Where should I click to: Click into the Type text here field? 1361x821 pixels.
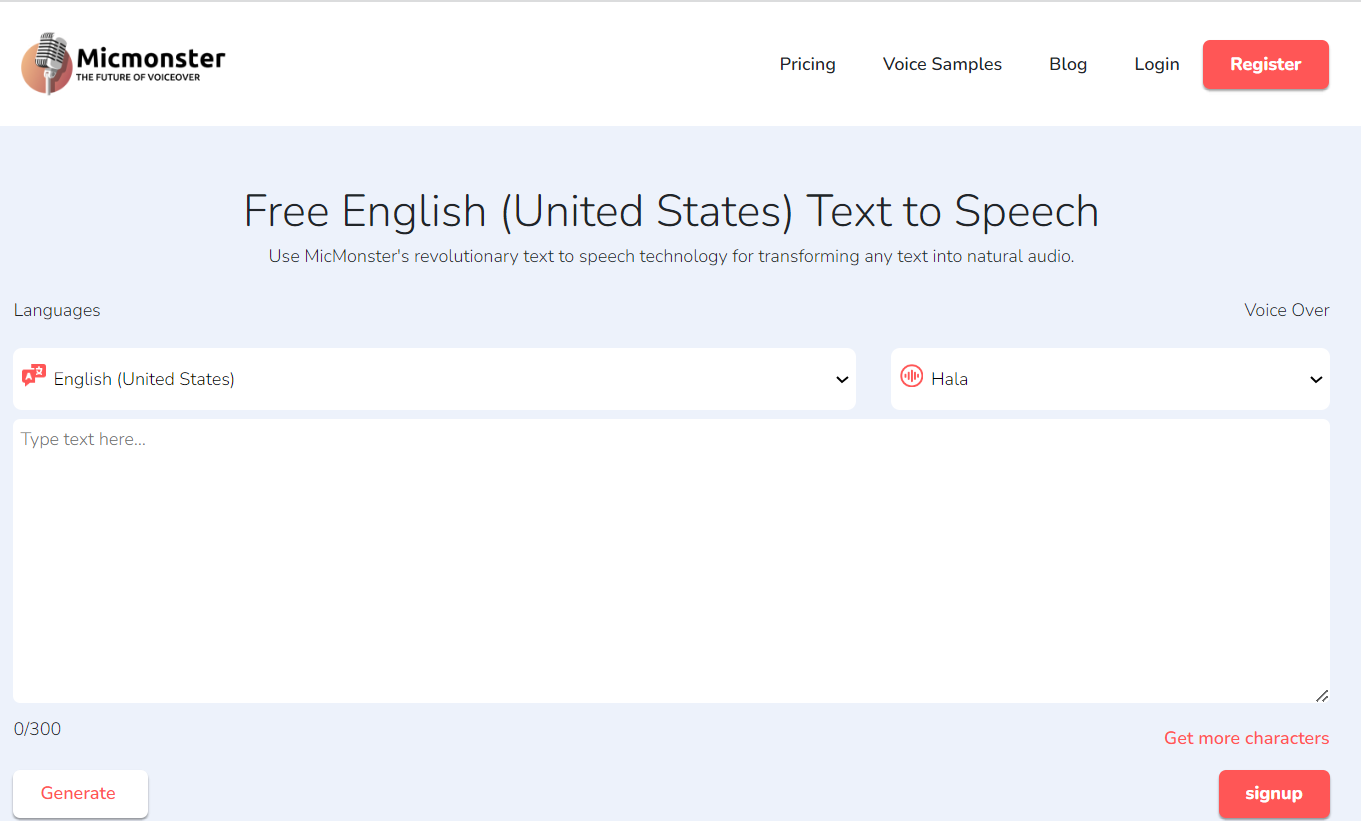671,561
